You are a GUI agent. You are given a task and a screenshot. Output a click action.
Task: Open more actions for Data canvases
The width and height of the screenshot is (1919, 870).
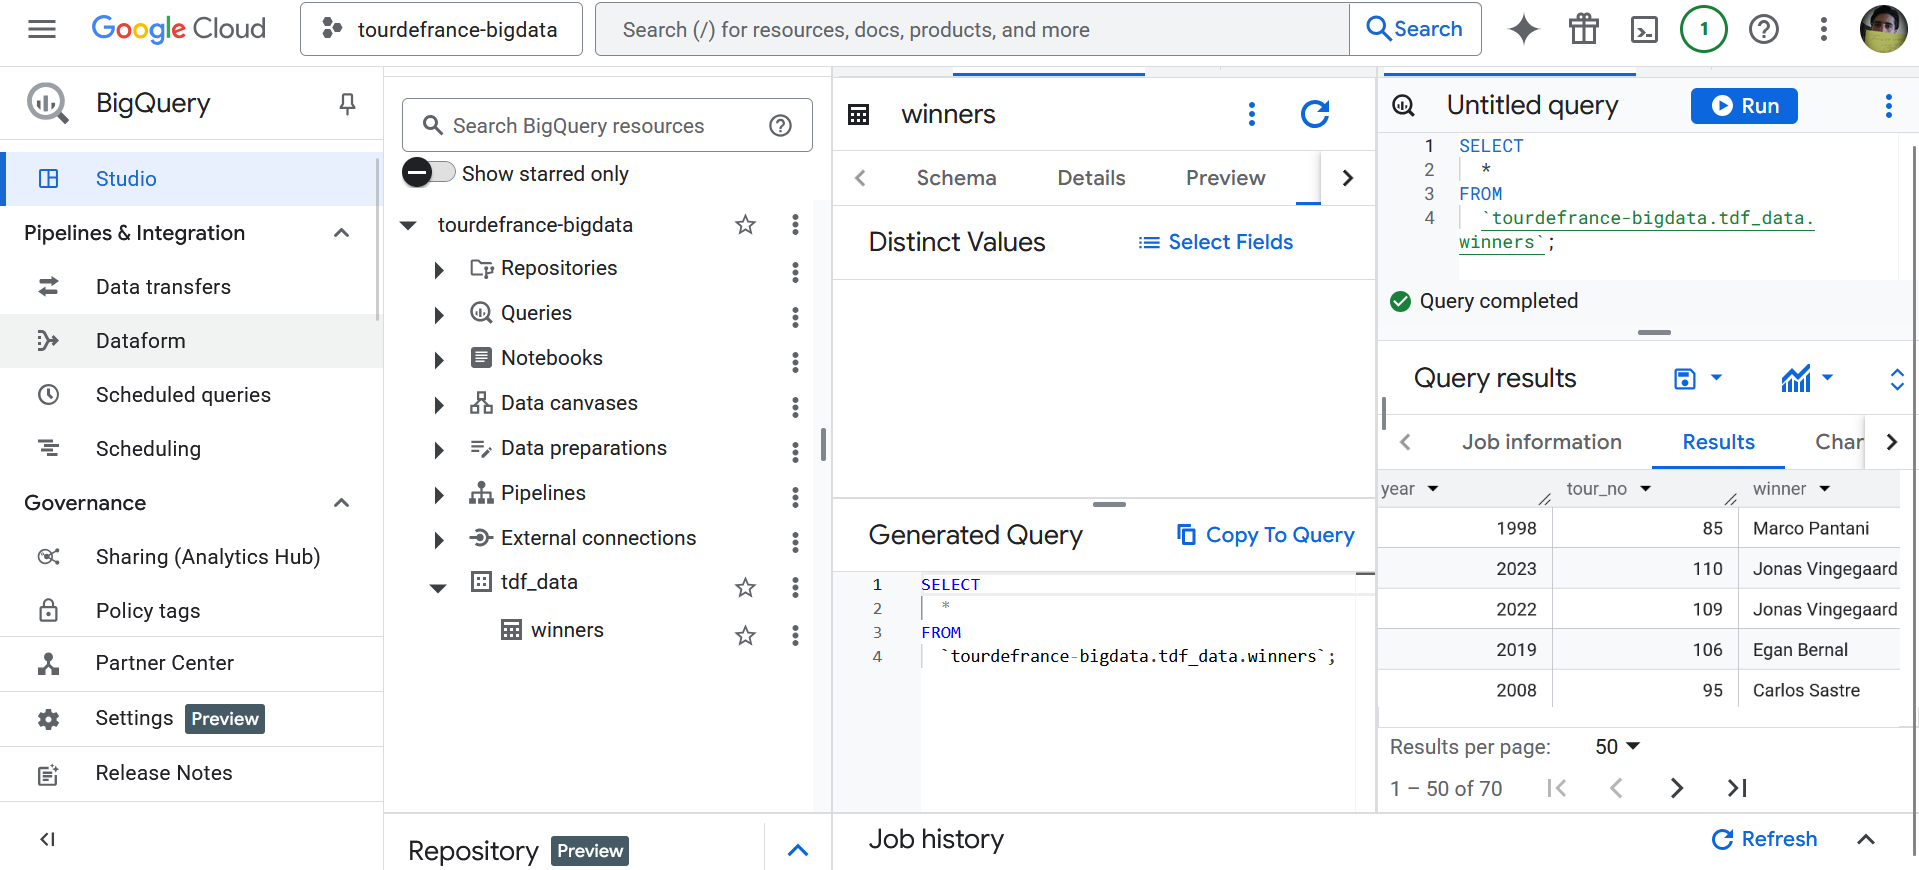click(x=795, y=407)
